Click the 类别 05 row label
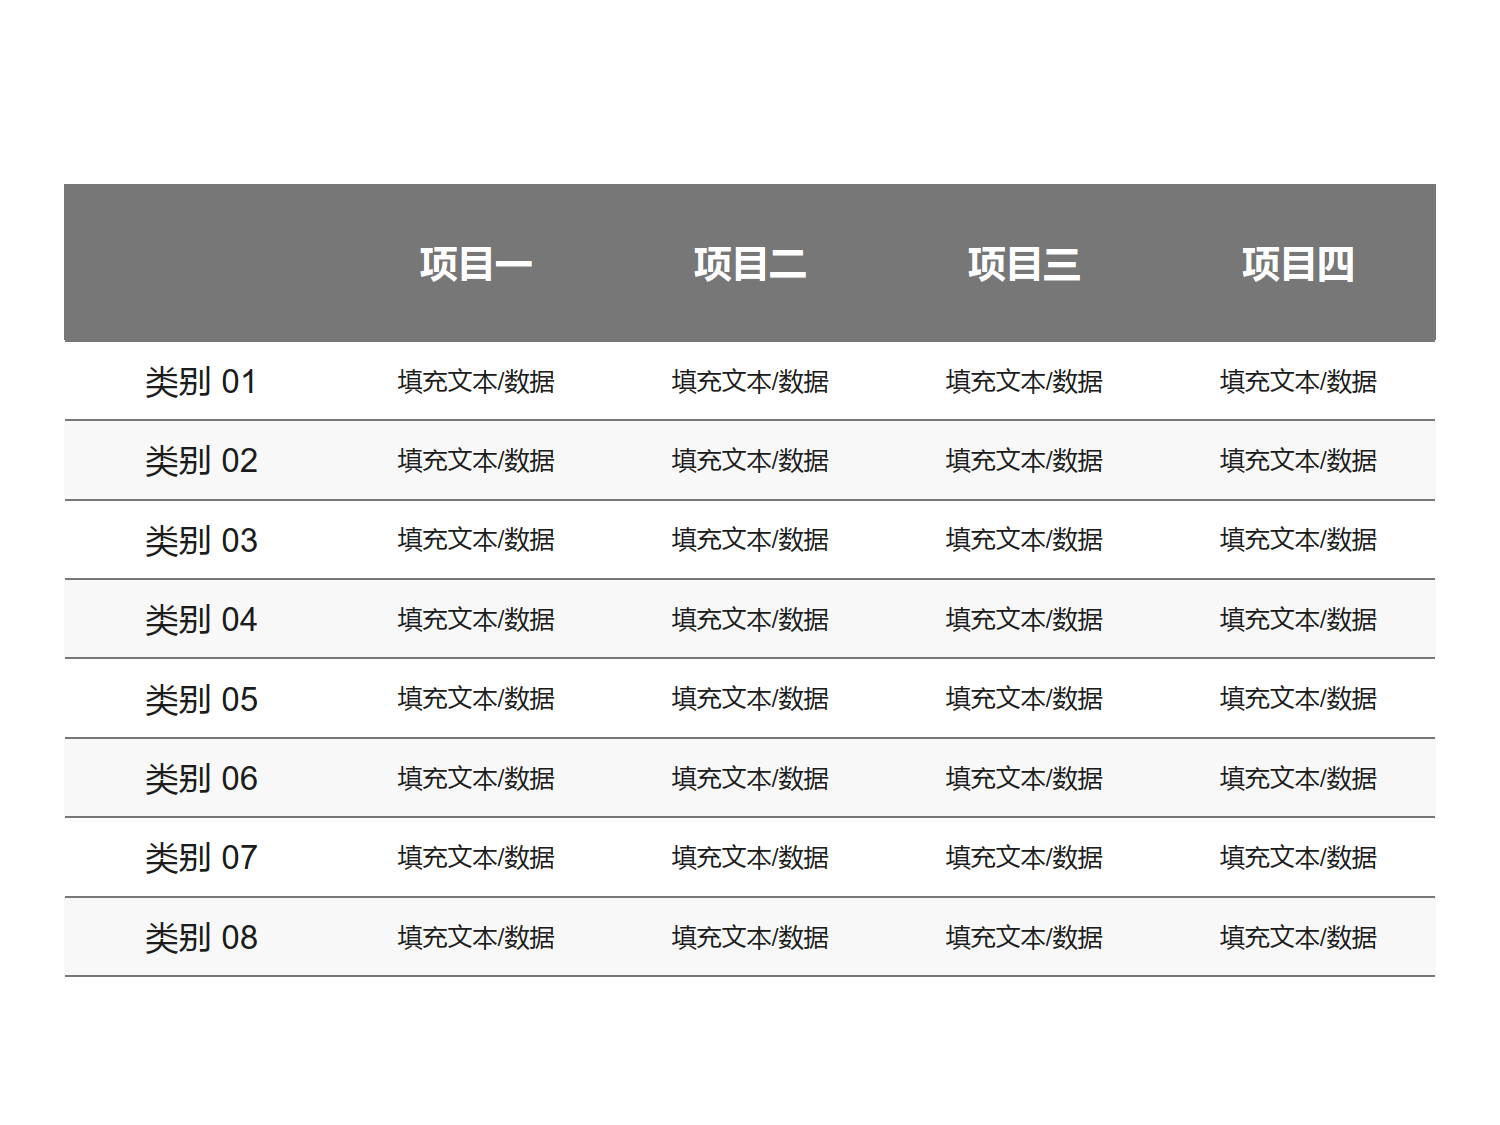 [x=201, y=699]
